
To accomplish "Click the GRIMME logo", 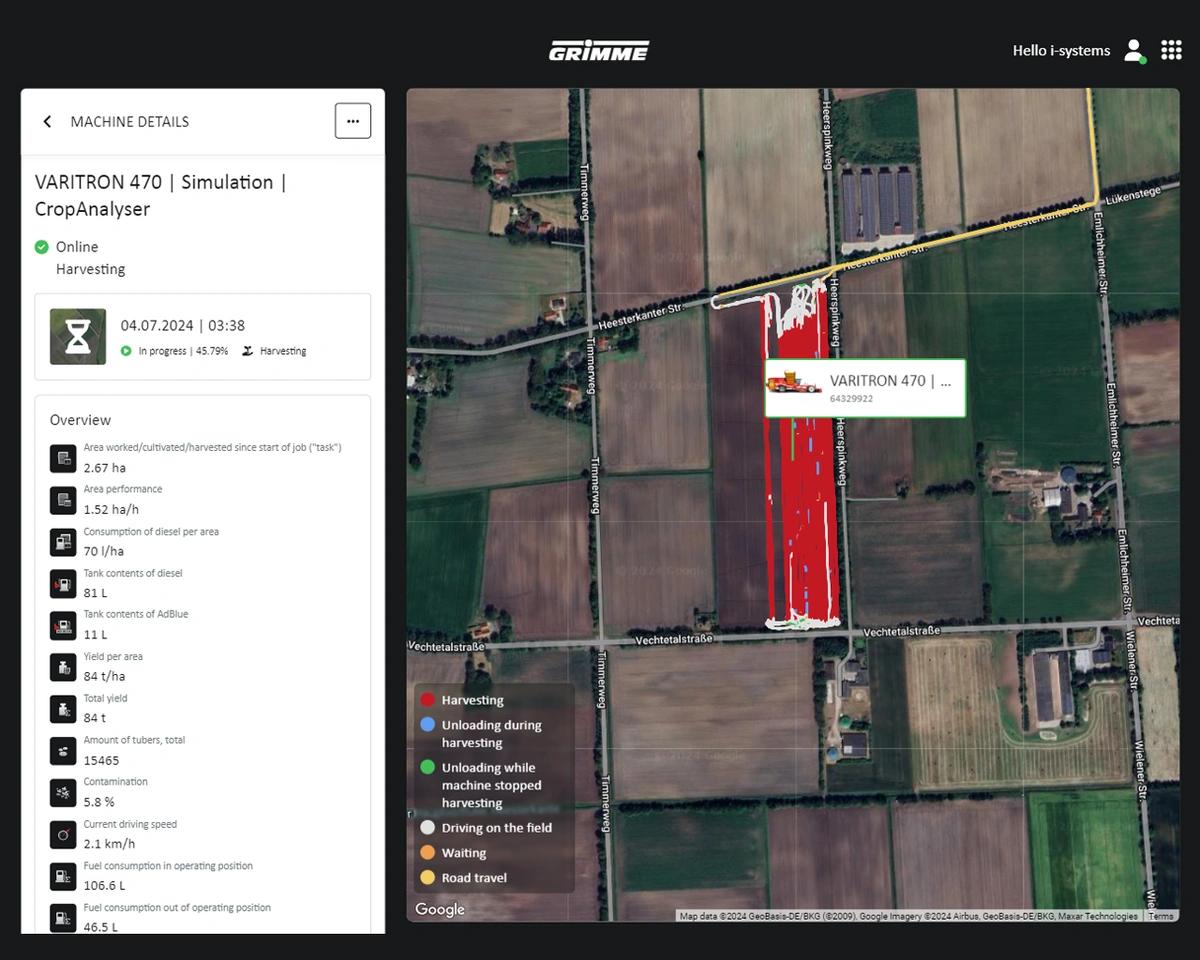I will [599, 50].
